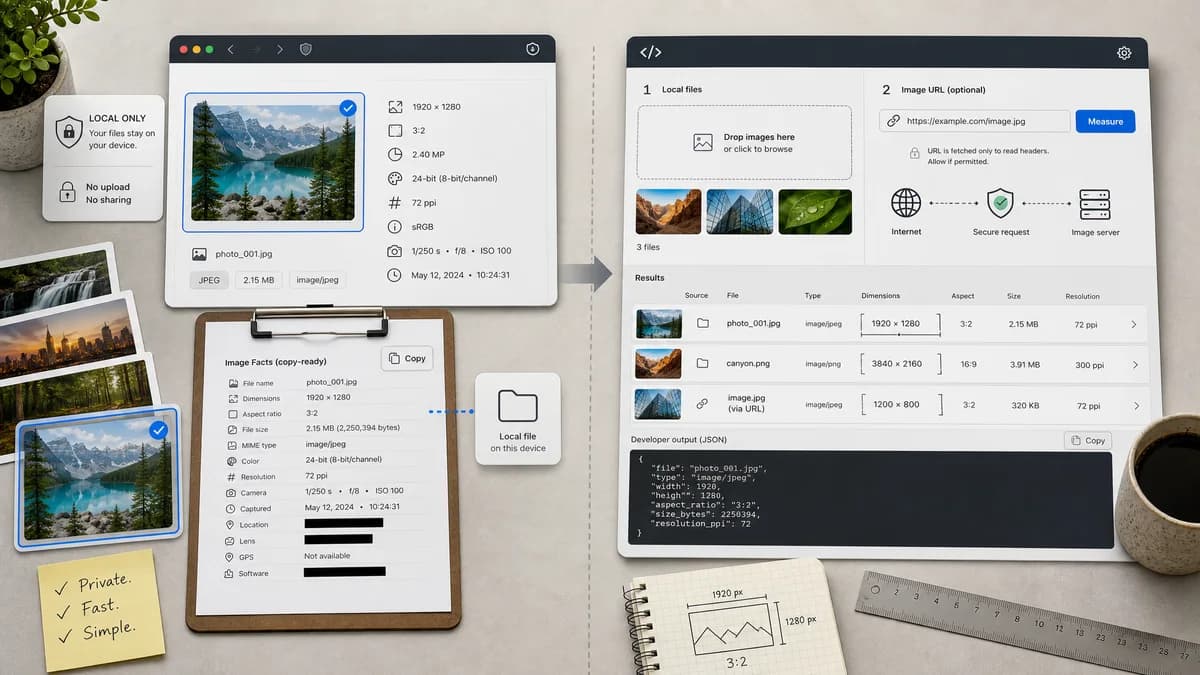Click the Aspect column header
This screenshot has width=1200, height=675.
pos(963,296)
